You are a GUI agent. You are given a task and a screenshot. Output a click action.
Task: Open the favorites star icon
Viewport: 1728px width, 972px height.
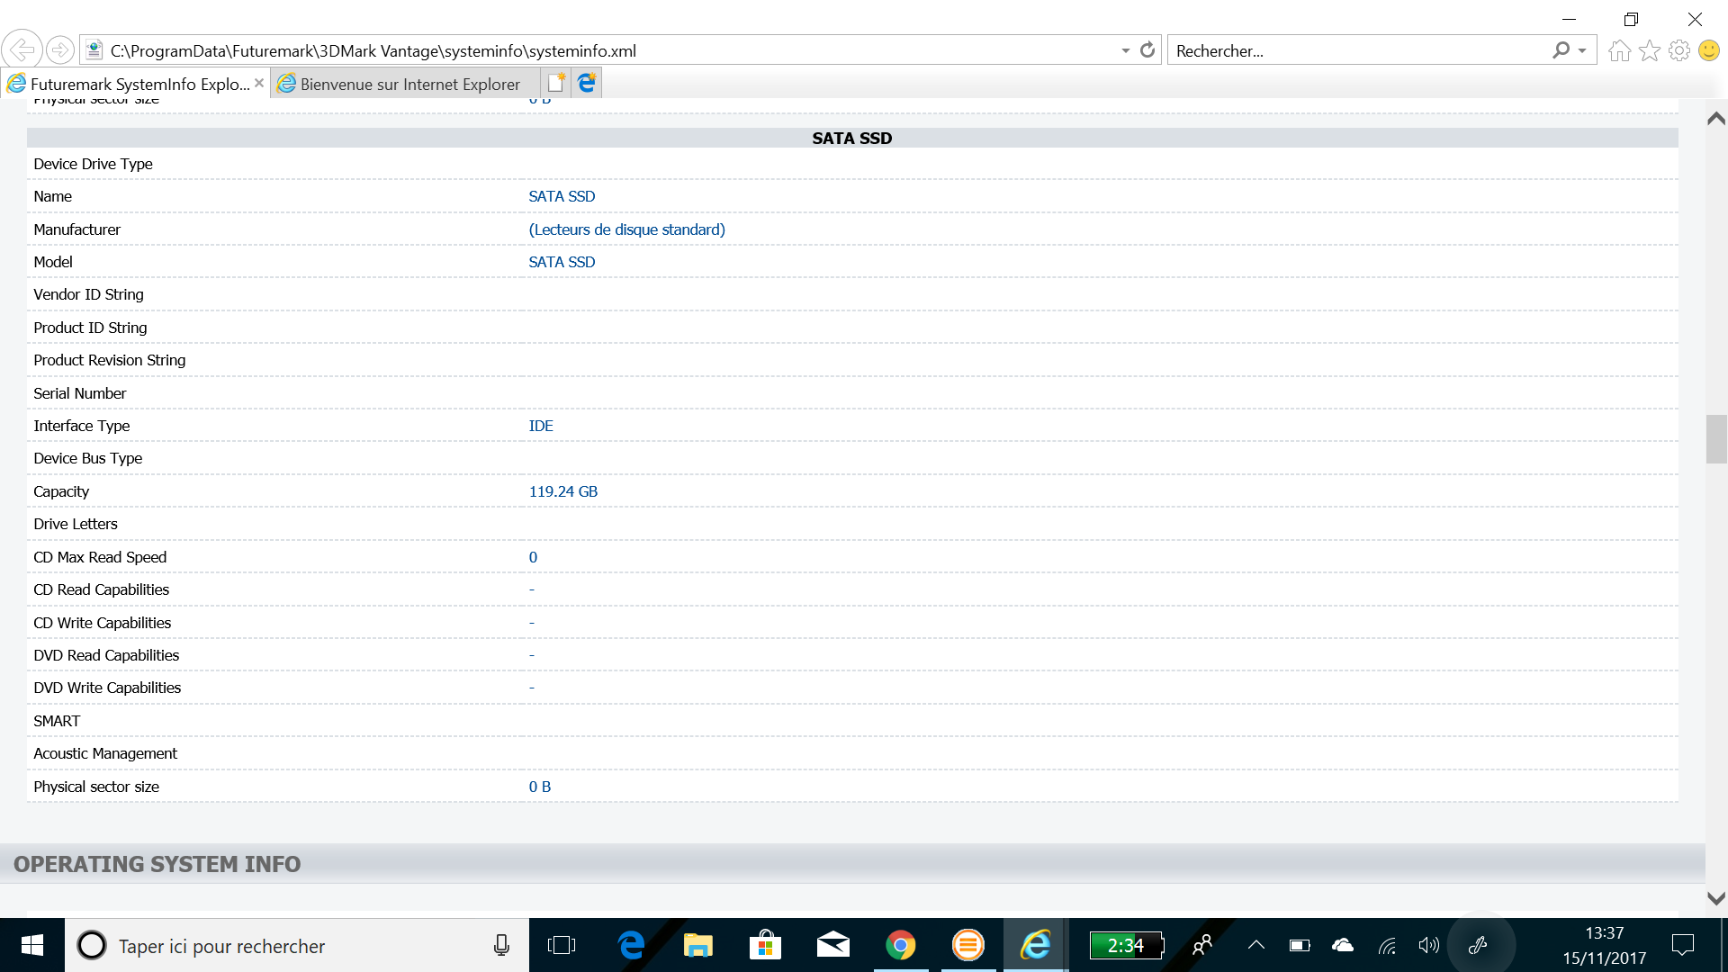1650,50
